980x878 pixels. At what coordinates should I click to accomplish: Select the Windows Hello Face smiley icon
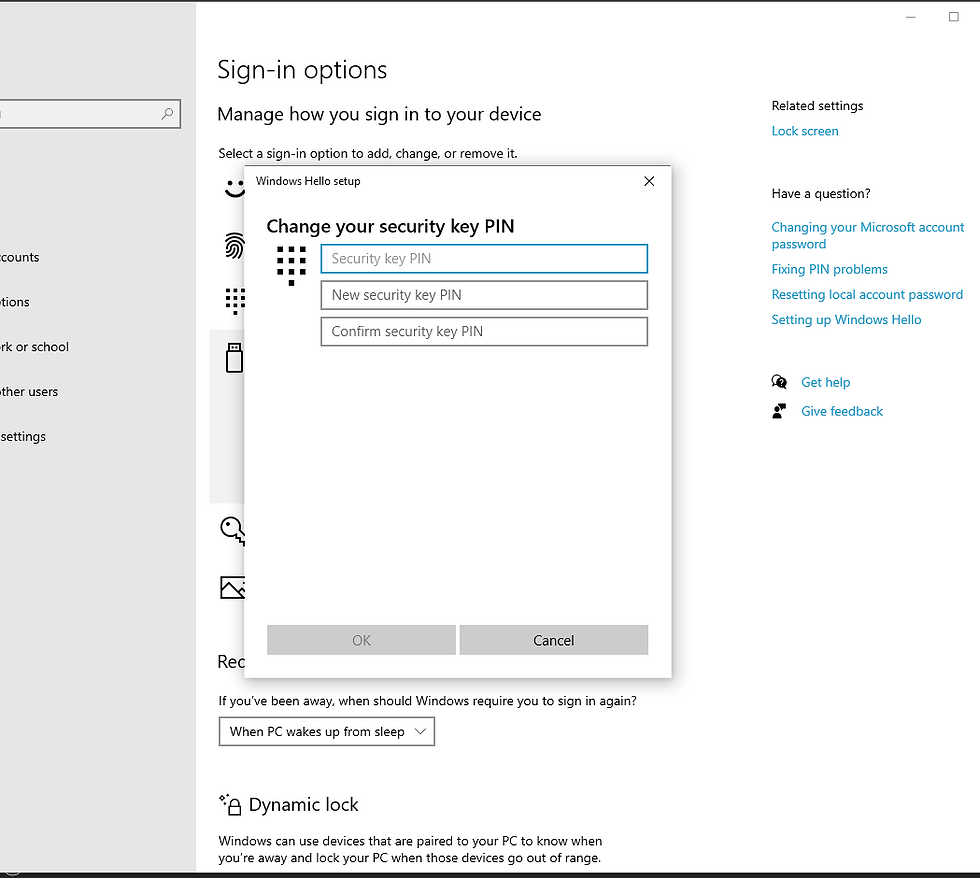pos(234,188)
